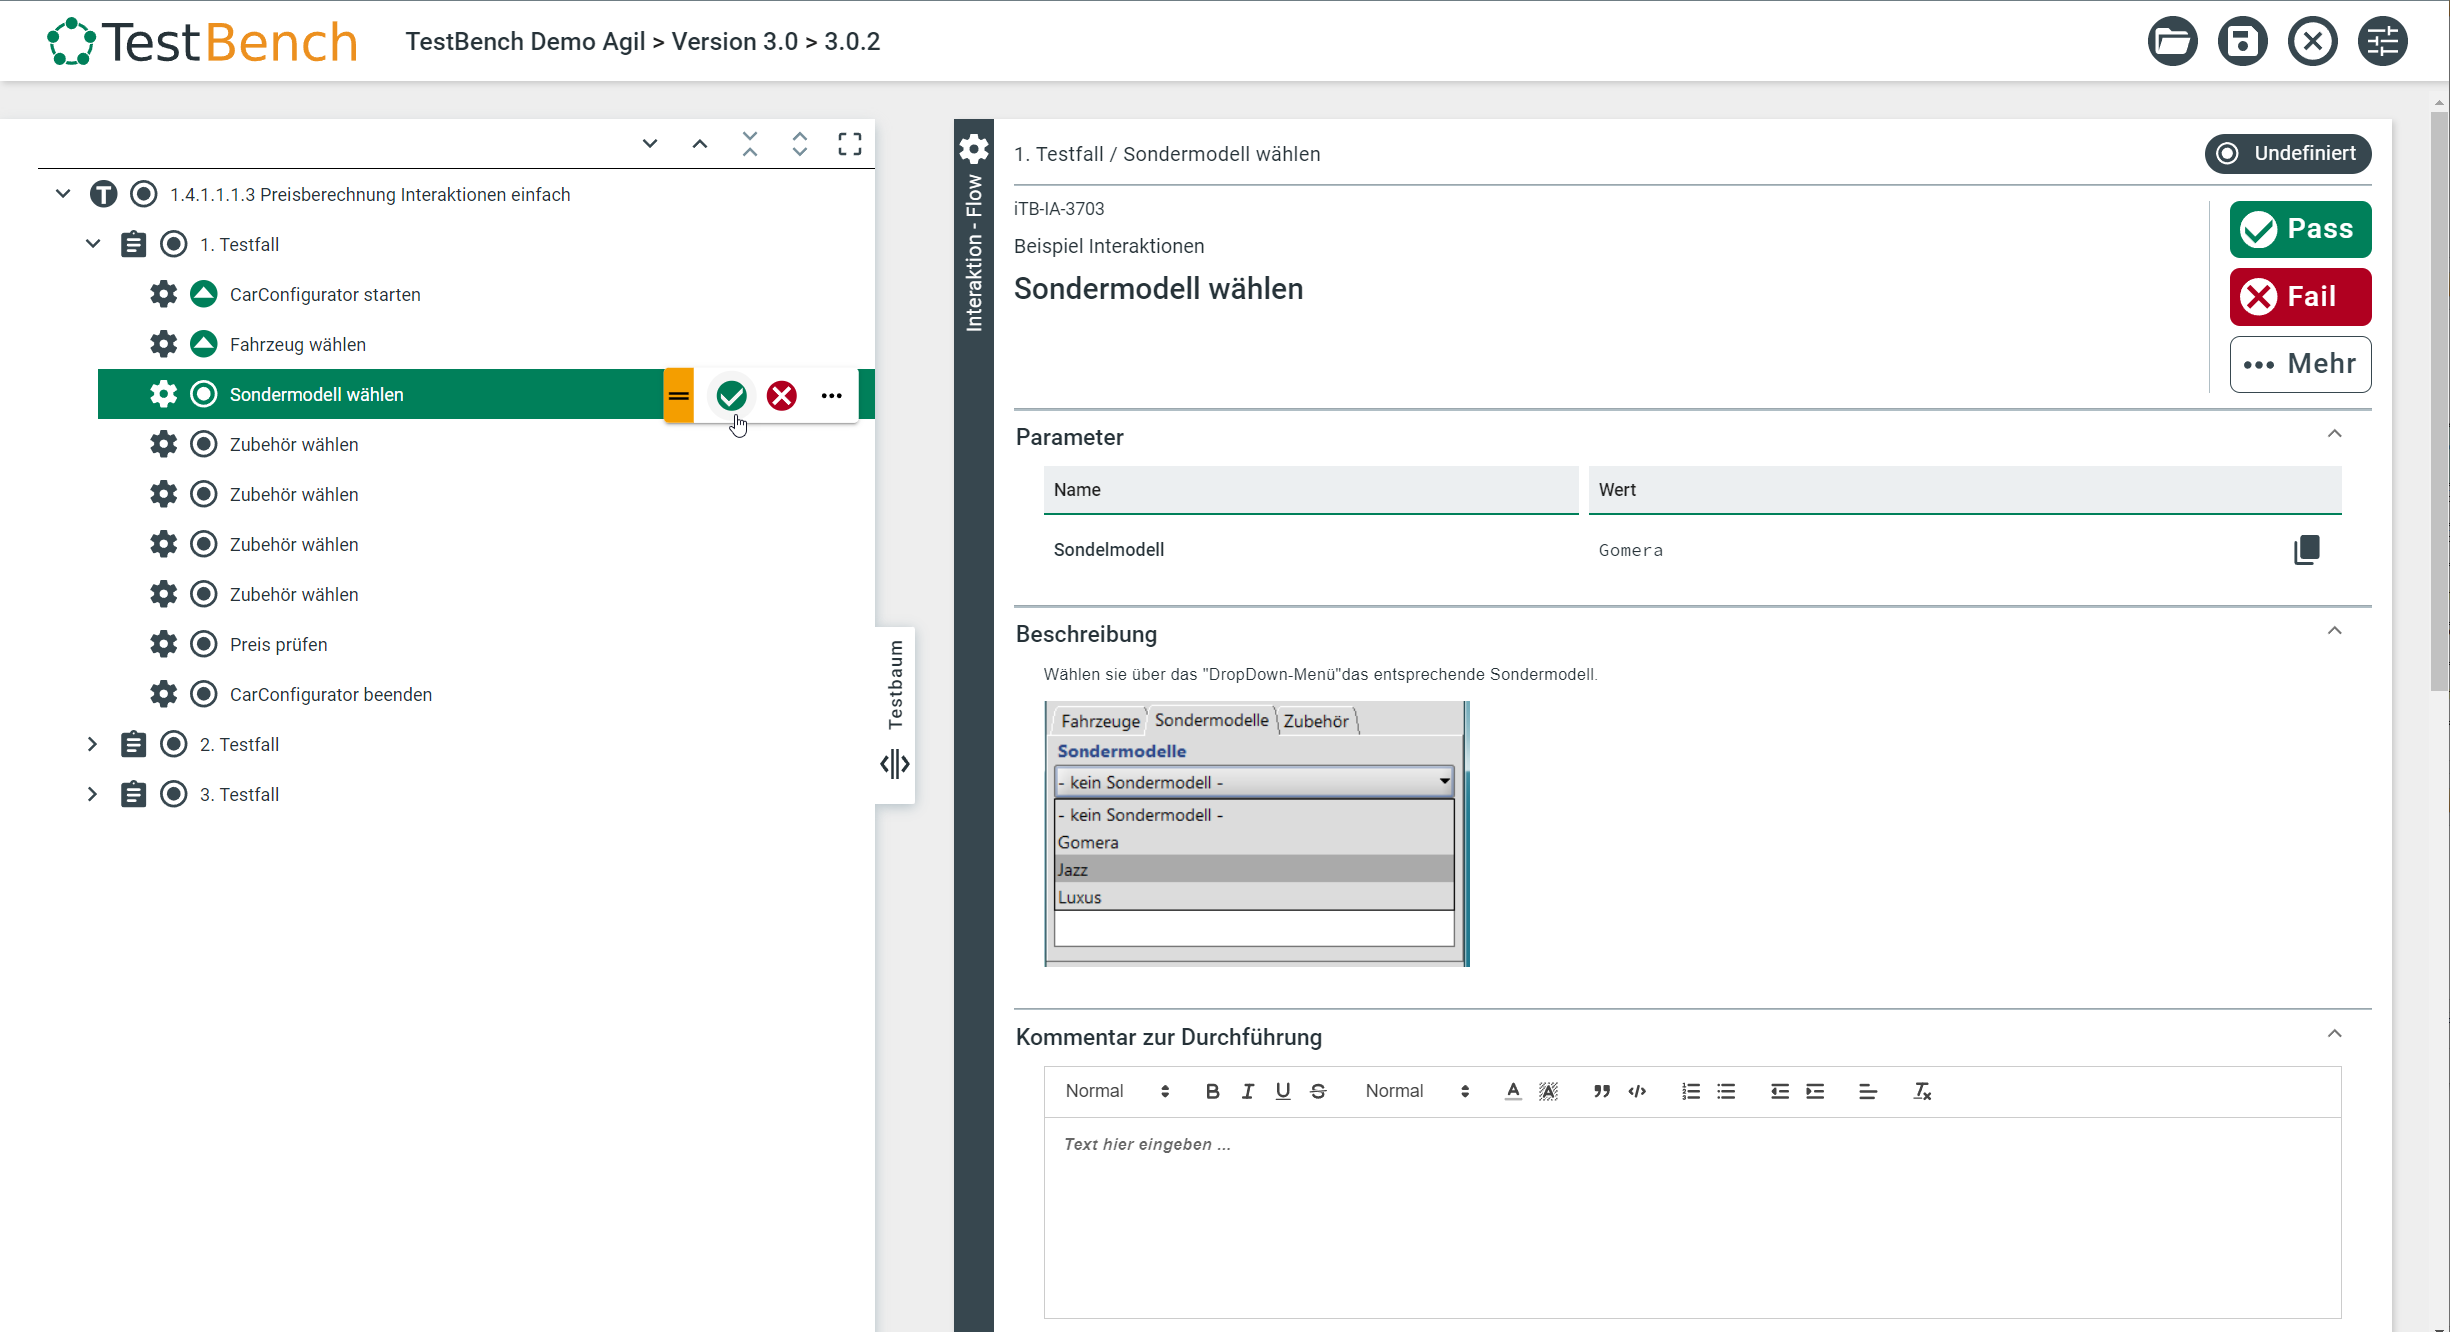Open more options on Sondermodell wählen row
The height and width of the screenshot is (1332, 2450).
pyautogui.click(x=832, y=396)
